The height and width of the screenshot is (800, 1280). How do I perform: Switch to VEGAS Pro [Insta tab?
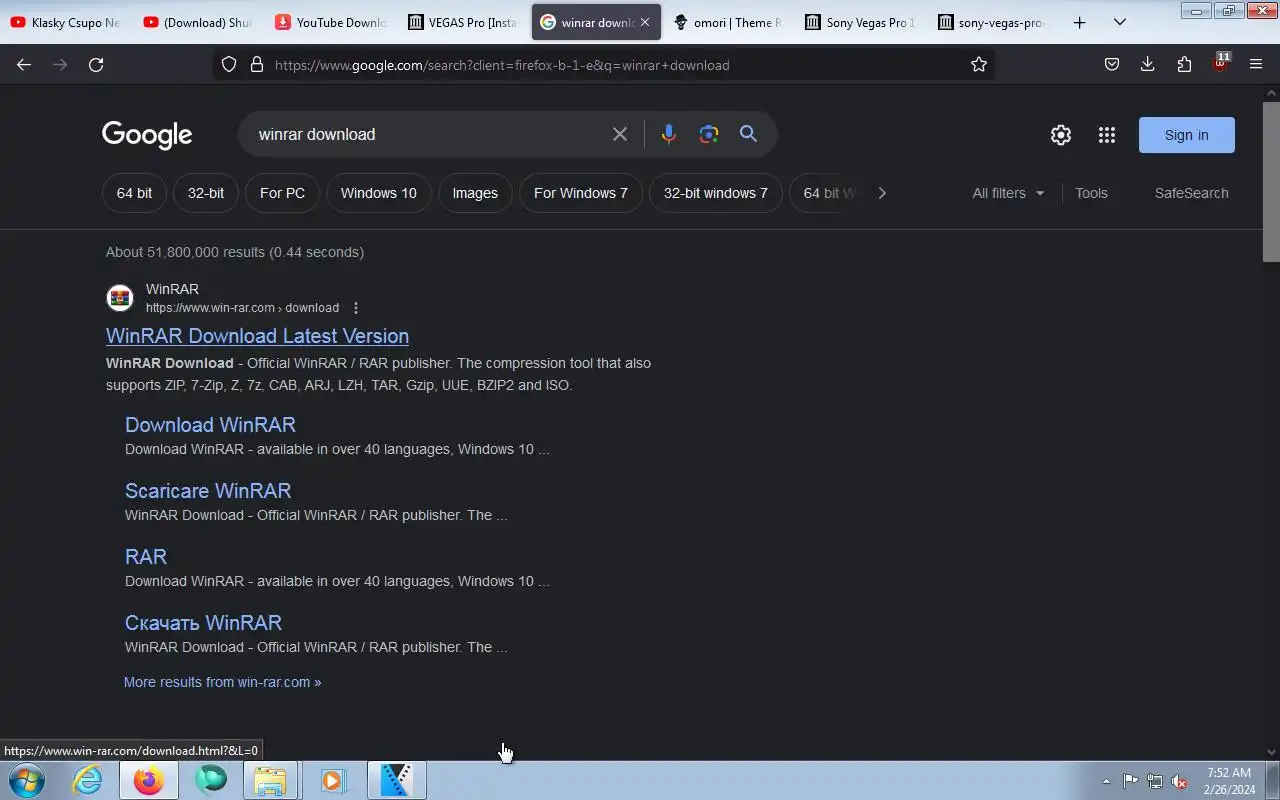coord(463,22)
